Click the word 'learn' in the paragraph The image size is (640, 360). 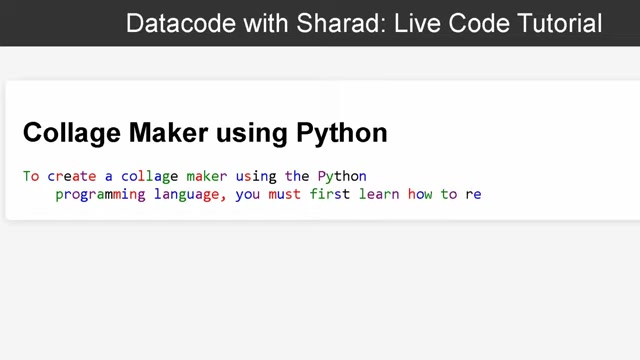click(379, 194)
